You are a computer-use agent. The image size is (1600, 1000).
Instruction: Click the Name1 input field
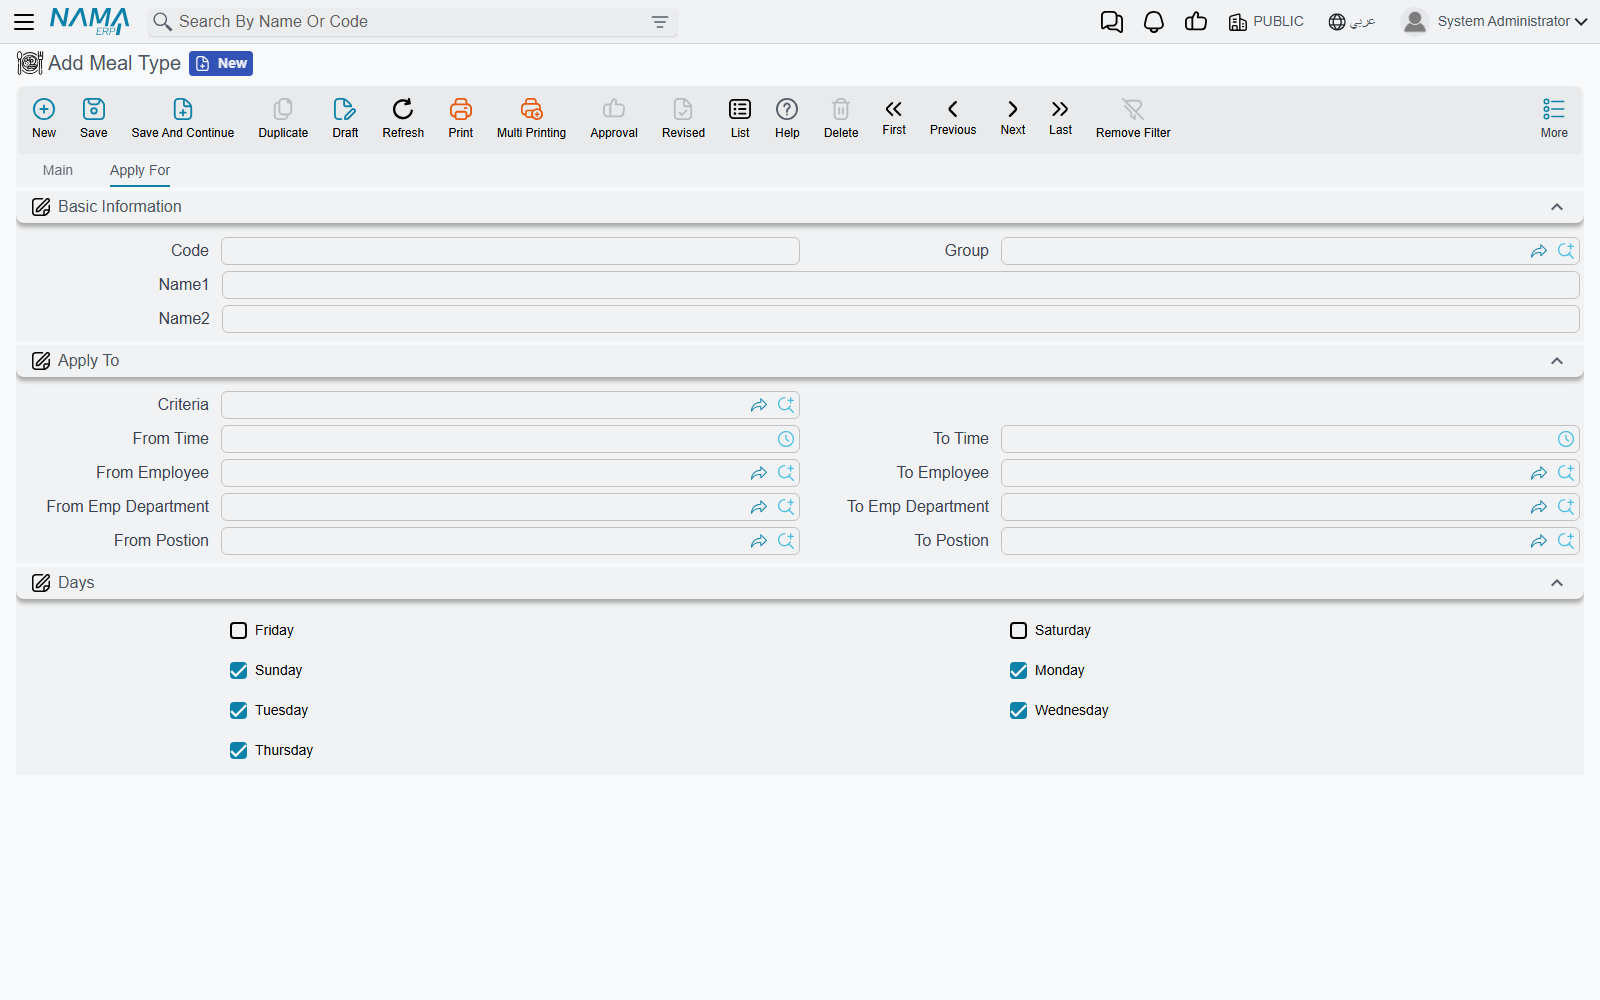tap(900, 285)
